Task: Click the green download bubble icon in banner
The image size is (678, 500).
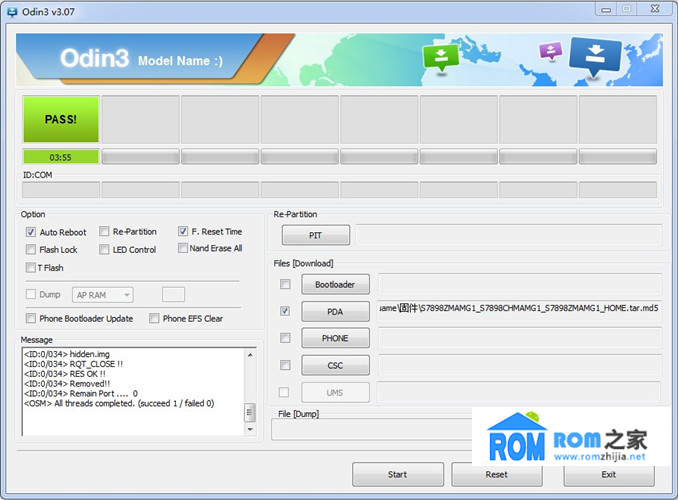Action: [x=441, y=58]
